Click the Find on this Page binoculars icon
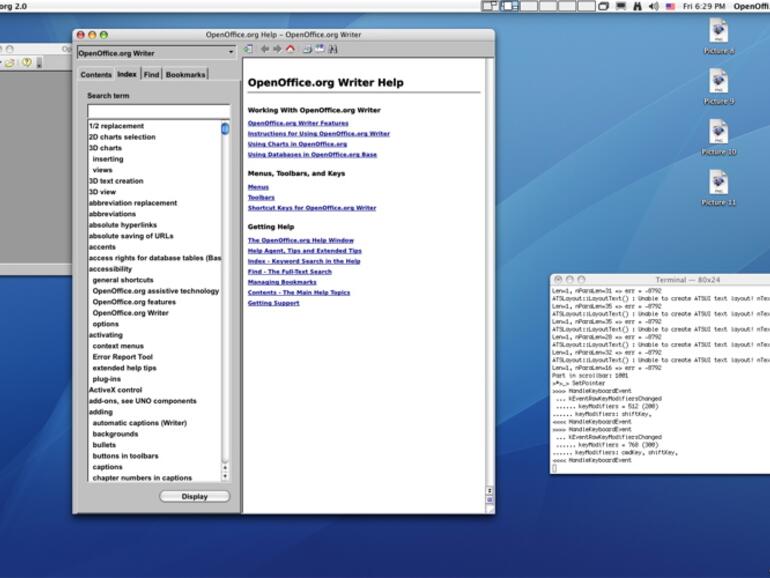Image resolution: width=770 pixels, height=578 pixels. 333,49
